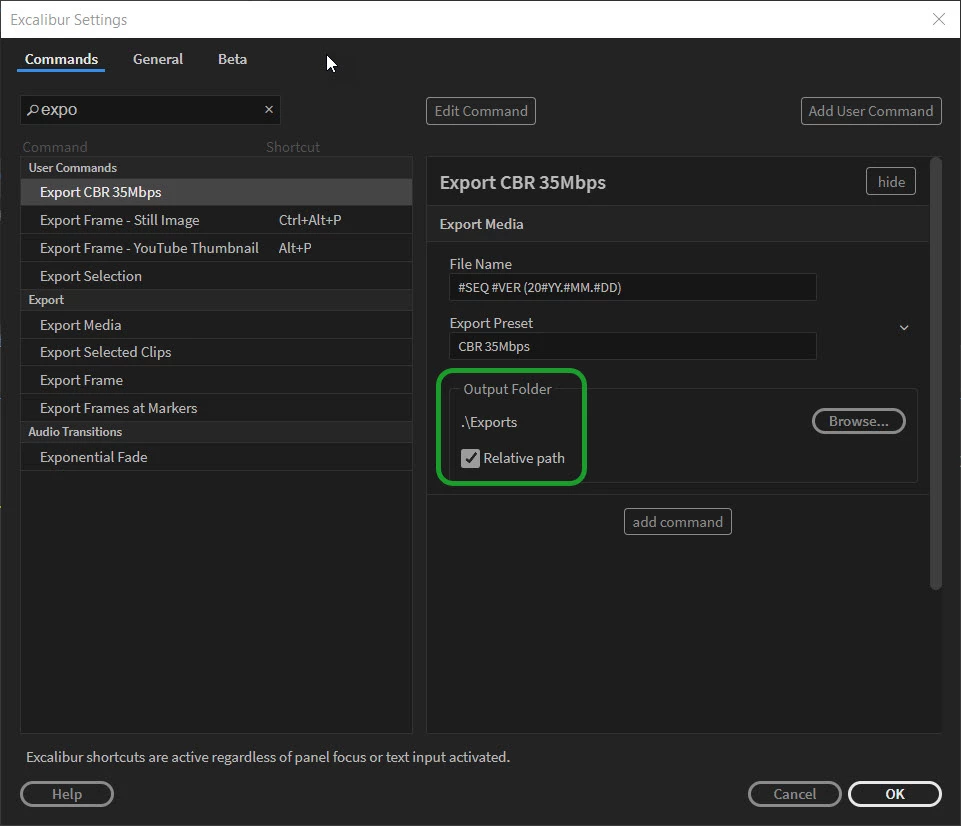
Task: Select Export Frame - YouTube Thumbnail command
Action: [x=216, y=248]
